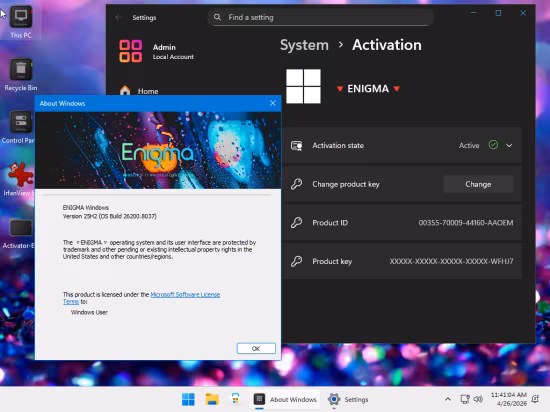Open the taskbar clock and date
This screenshot has height=412, width=550.
(509, 399)
